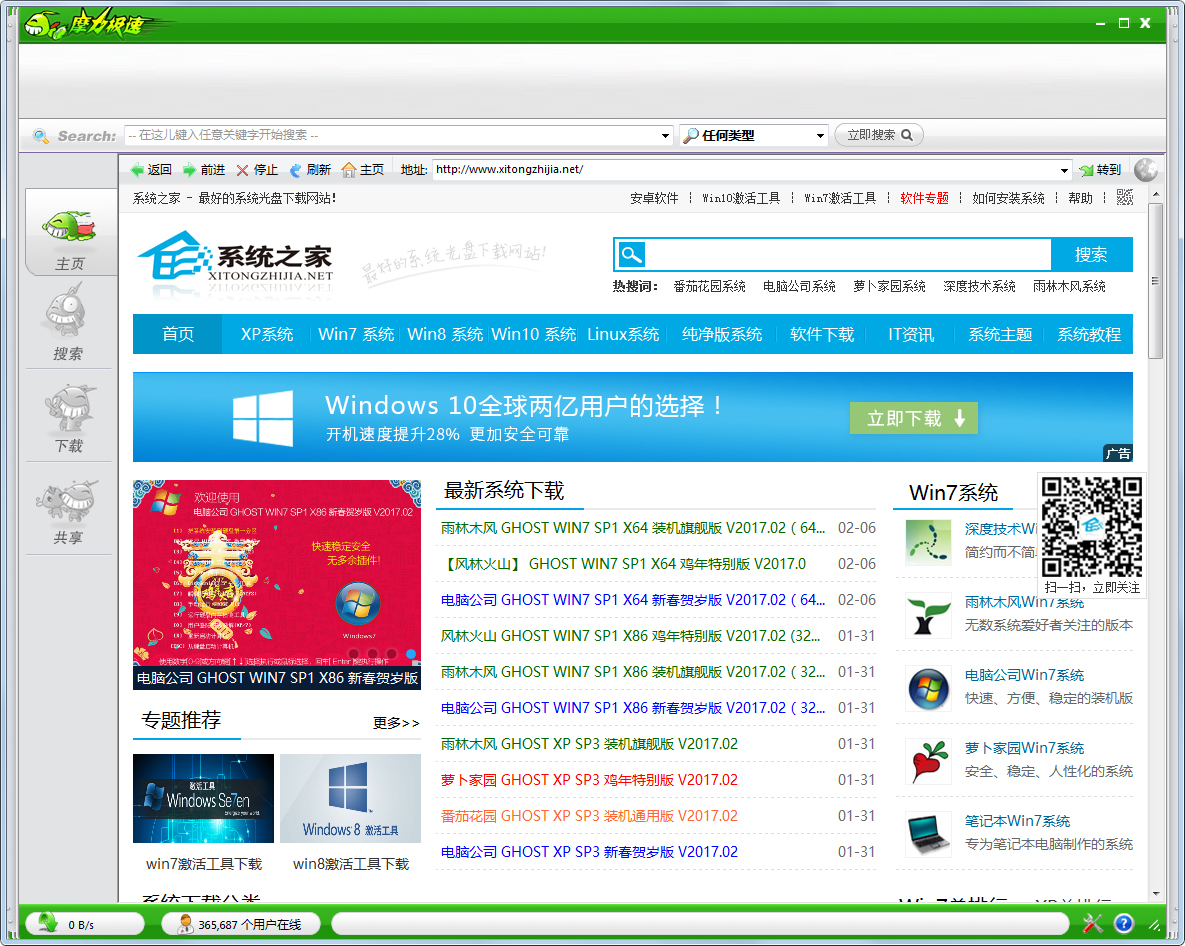The image size is (1185, 946).
Task: Click the win7激活工具 thumbnail image
Action: 203,799
